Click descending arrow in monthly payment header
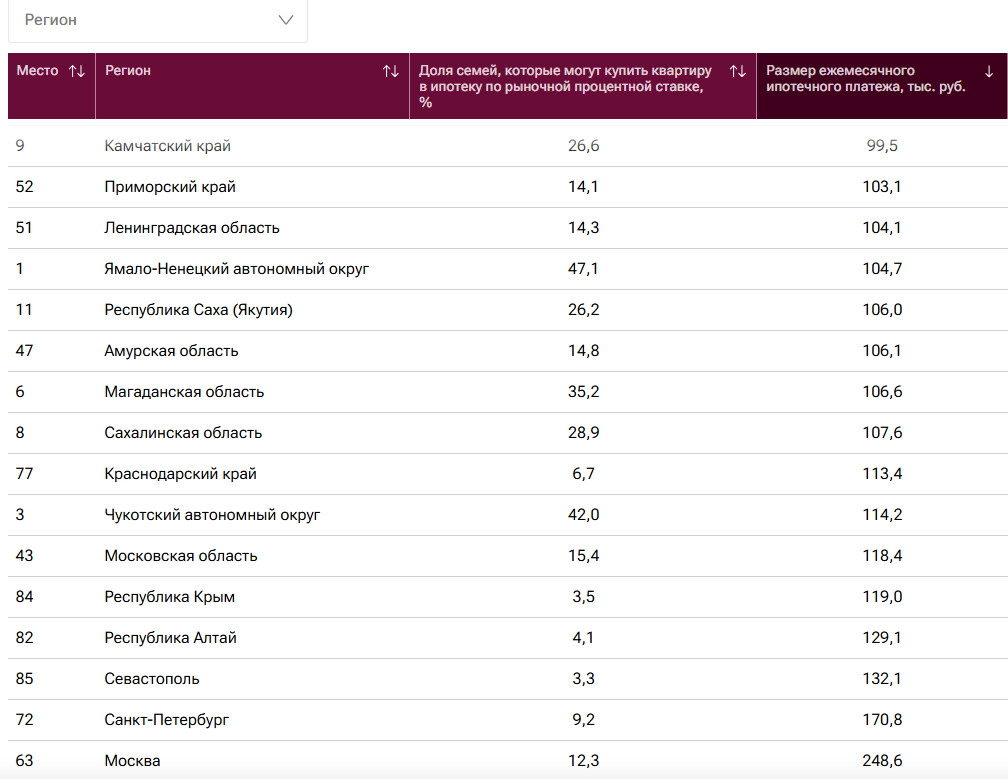 (989, 71)
